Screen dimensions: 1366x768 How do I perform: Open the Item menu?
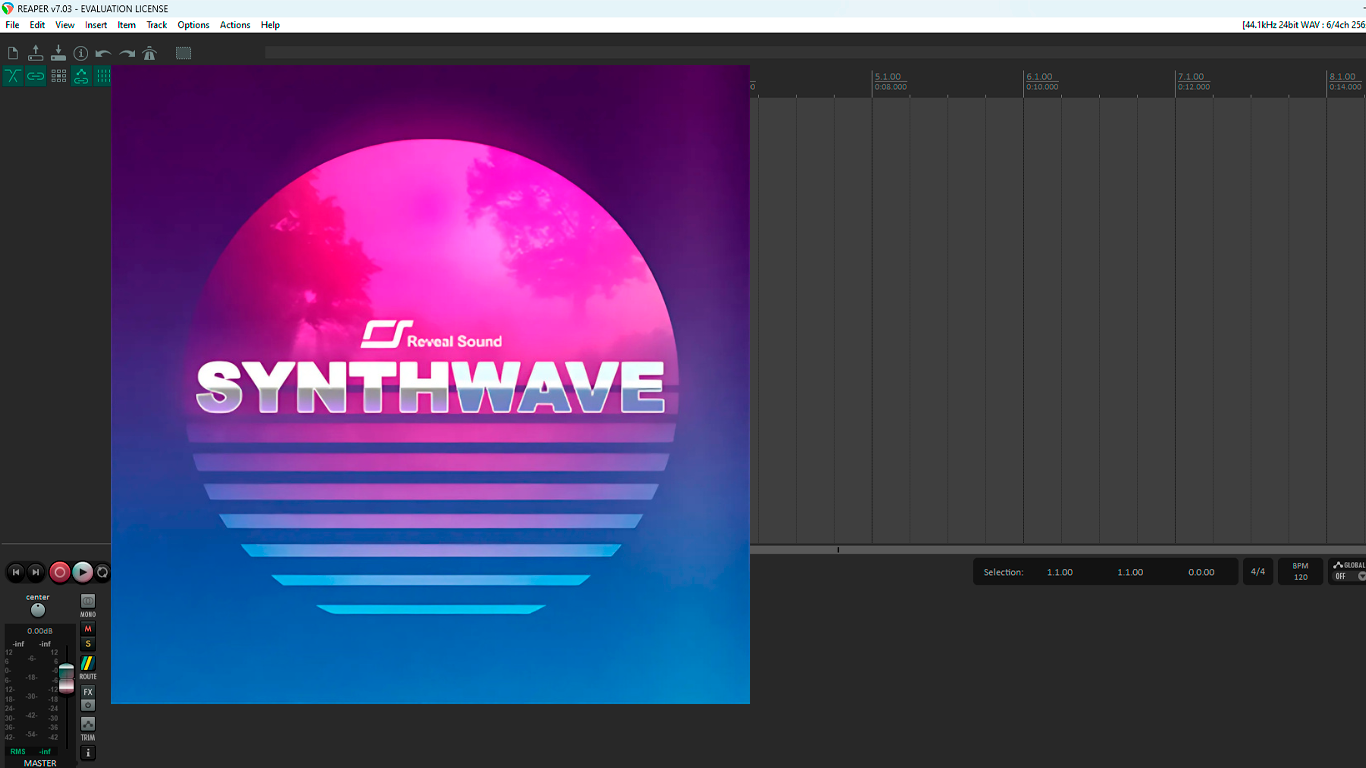[126, 25]
